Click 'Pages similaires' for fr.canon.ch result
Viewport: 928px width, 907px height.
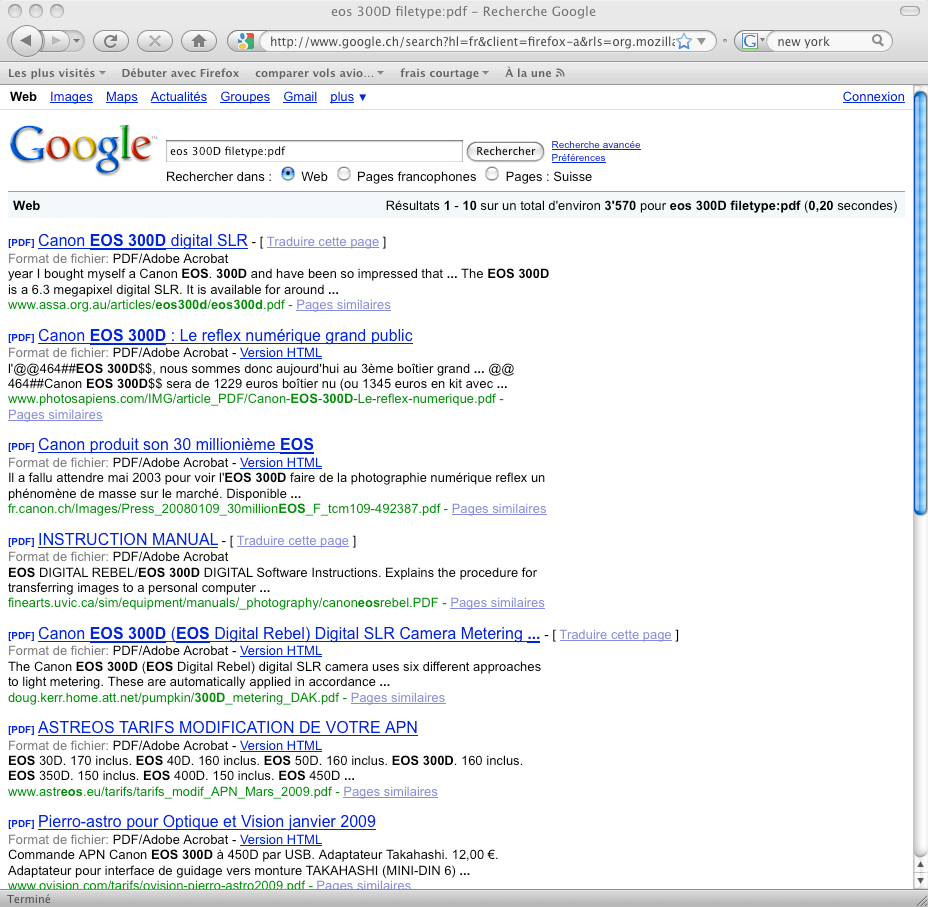click(x=499, y=509)
